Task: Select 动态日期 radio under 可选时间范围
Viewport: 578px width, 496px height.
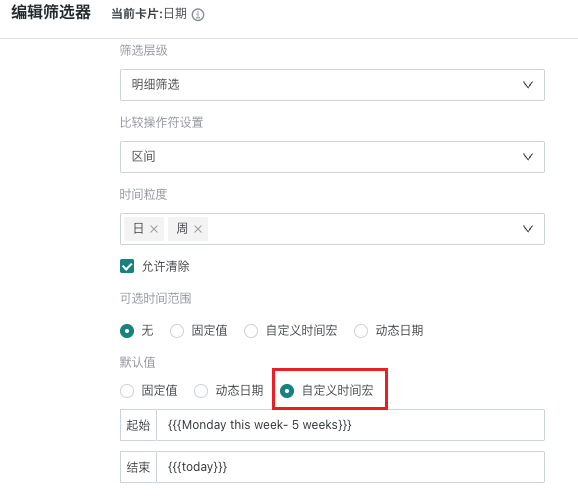Action: click(x=361, y=331)
